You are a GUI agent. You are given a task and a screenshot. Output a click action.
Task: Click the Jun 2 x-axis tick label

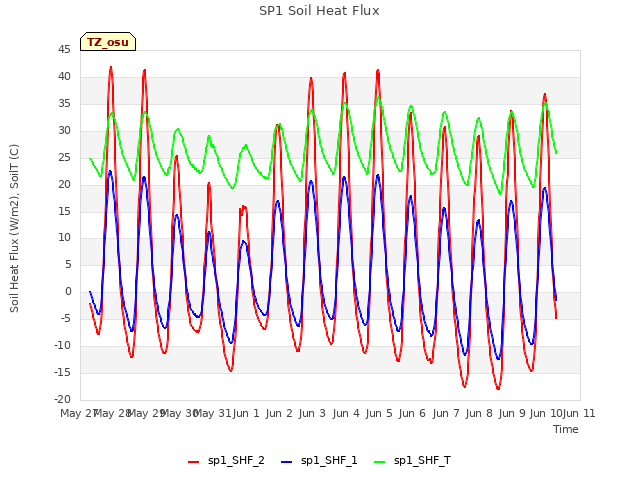279,413
